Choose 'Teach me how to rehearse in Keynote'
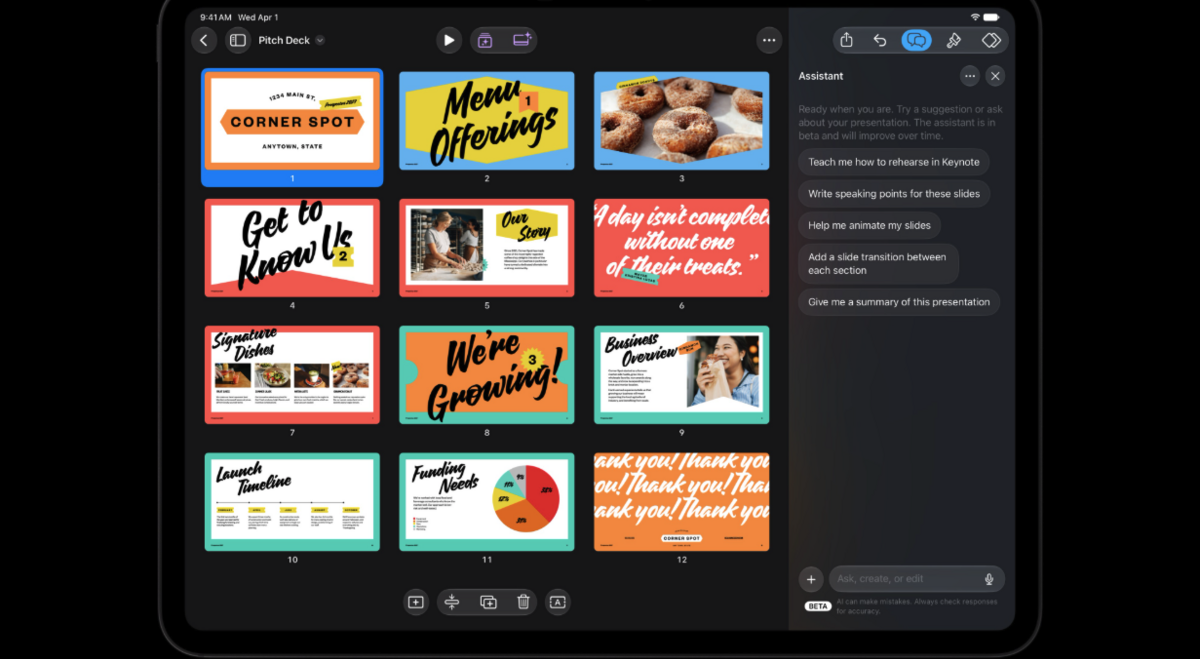Image resolution: width=1200 pixels, height=659 pixels. coord(894,162)
